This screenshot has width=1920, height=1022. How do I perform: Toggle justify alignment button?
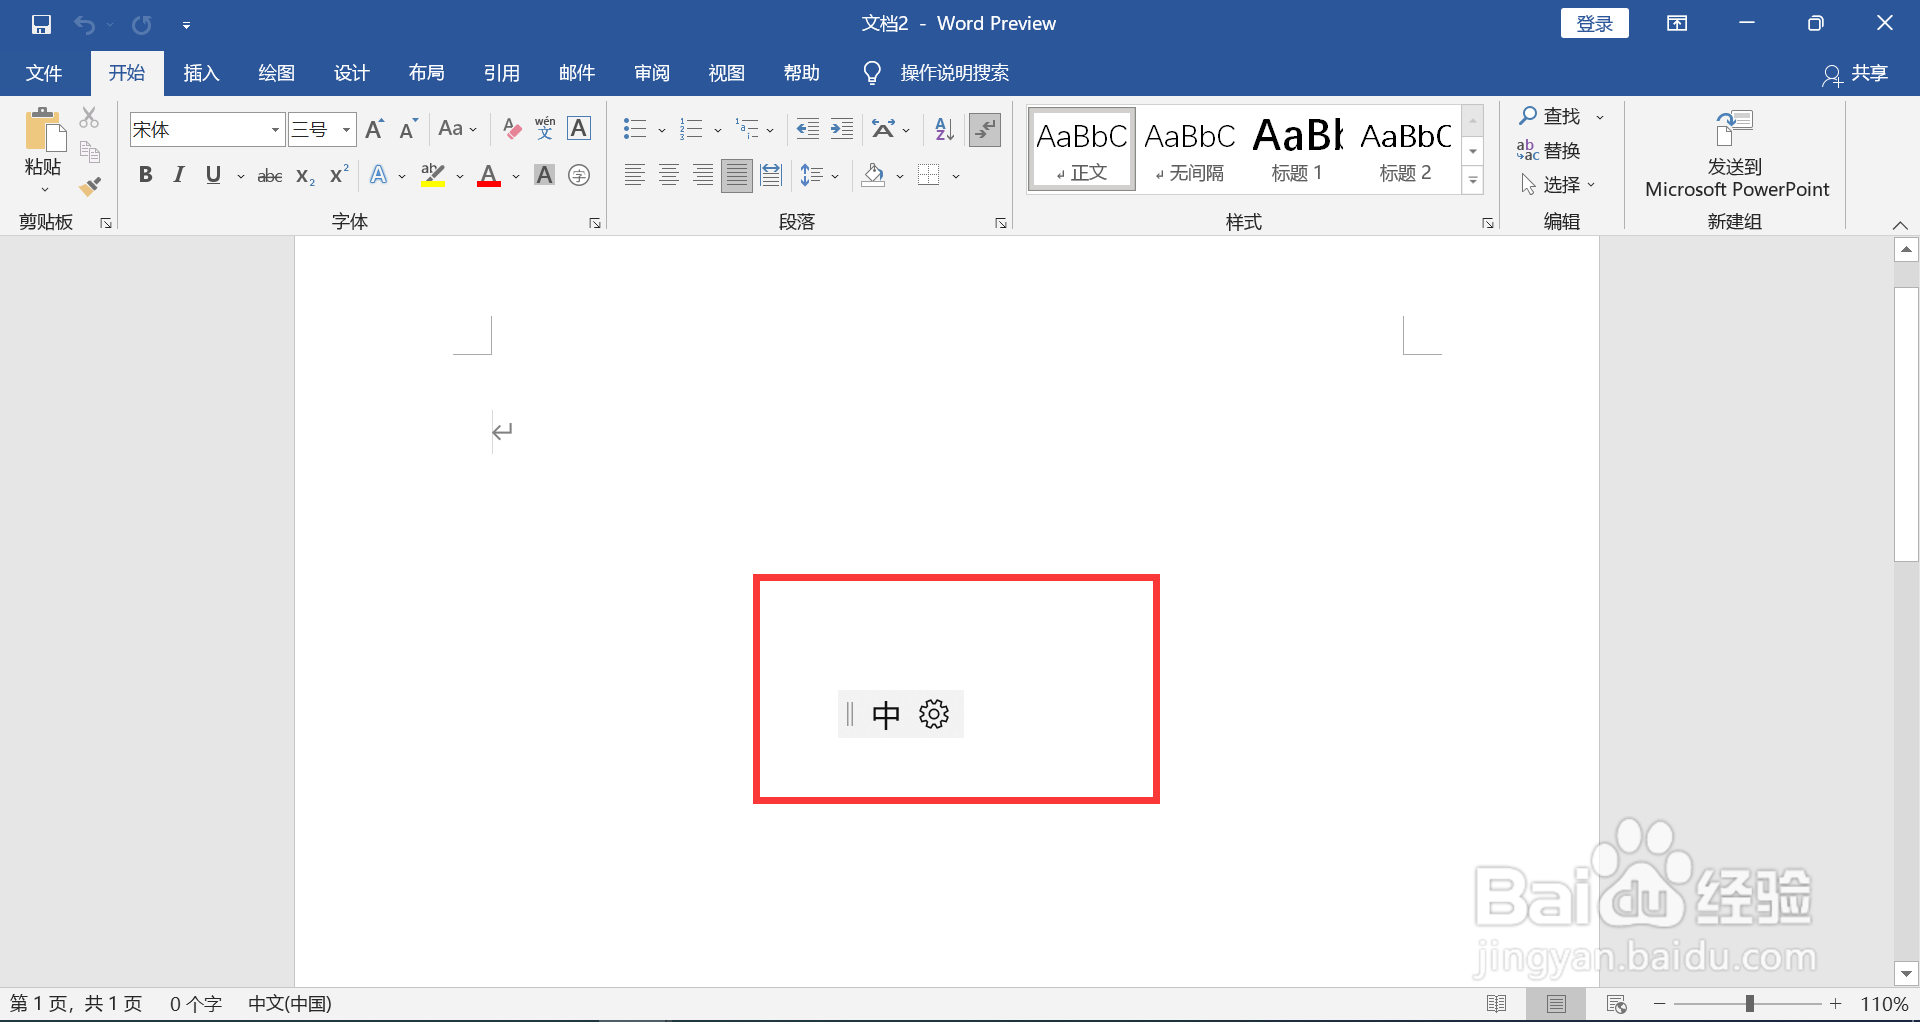[737, 176]
